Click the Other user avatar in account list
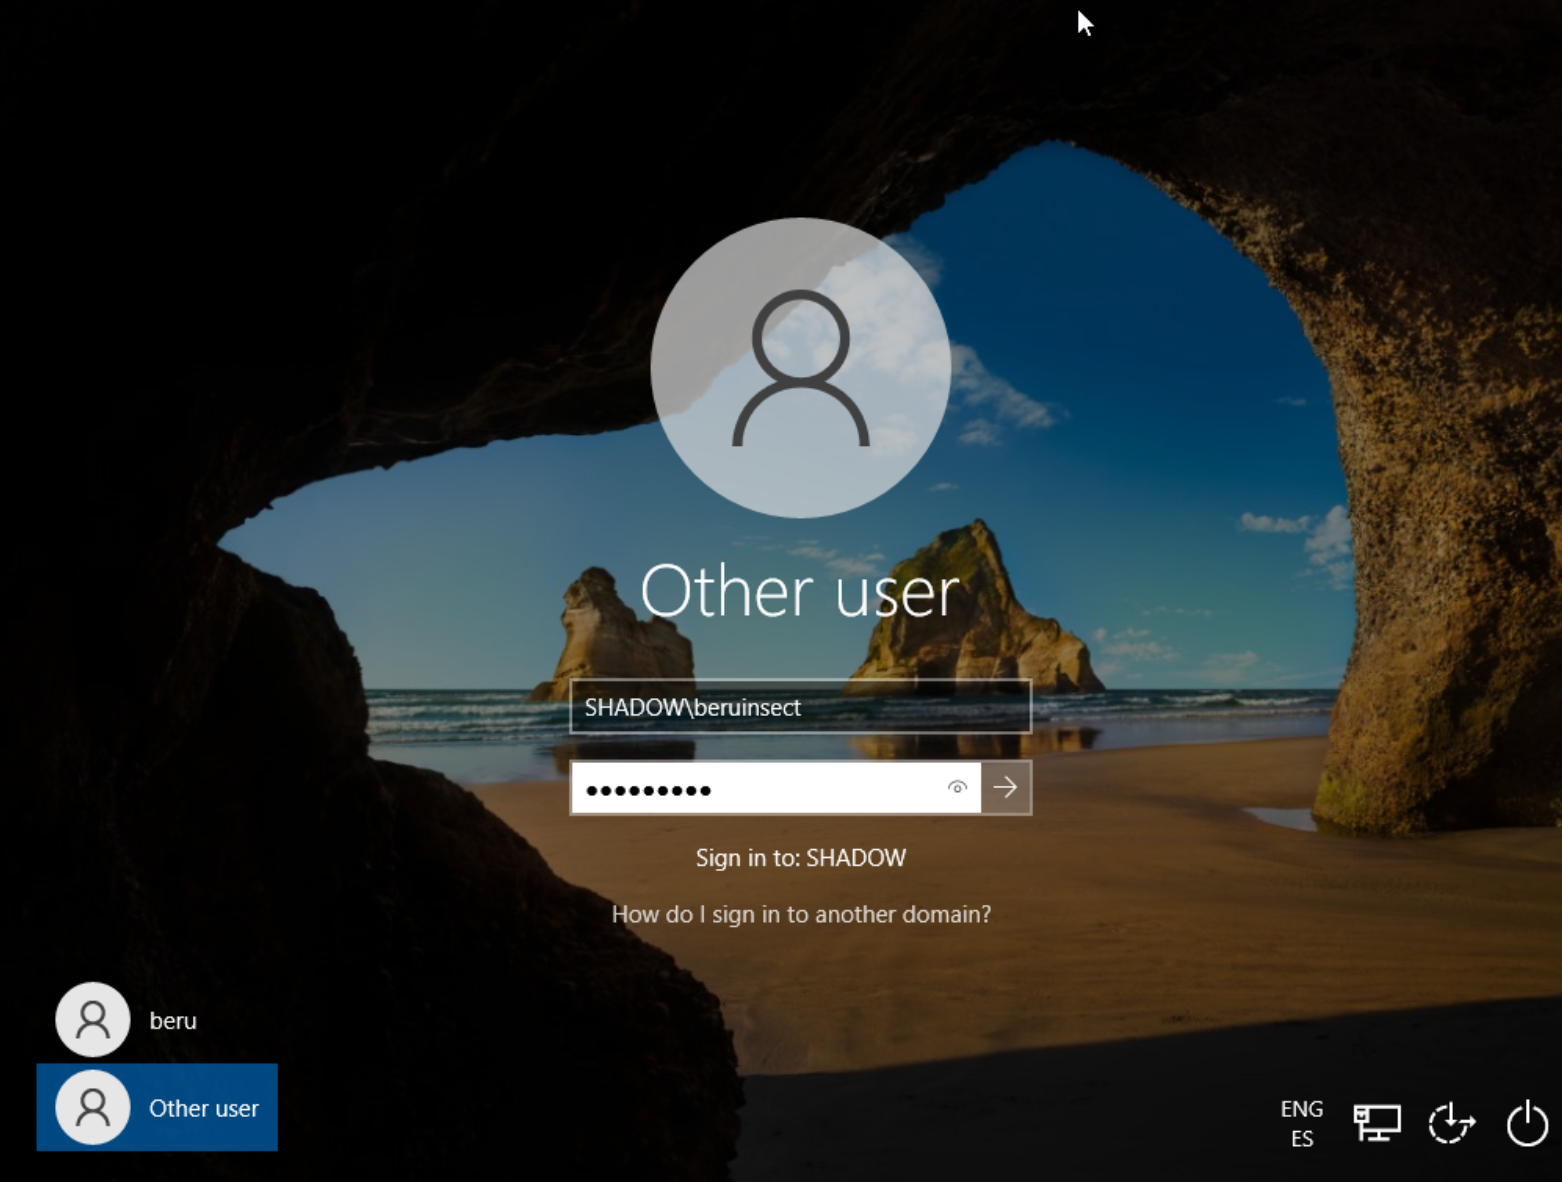This screenshot has width=1562, height=1182. pyautogui.click(x=93, y=1107)
